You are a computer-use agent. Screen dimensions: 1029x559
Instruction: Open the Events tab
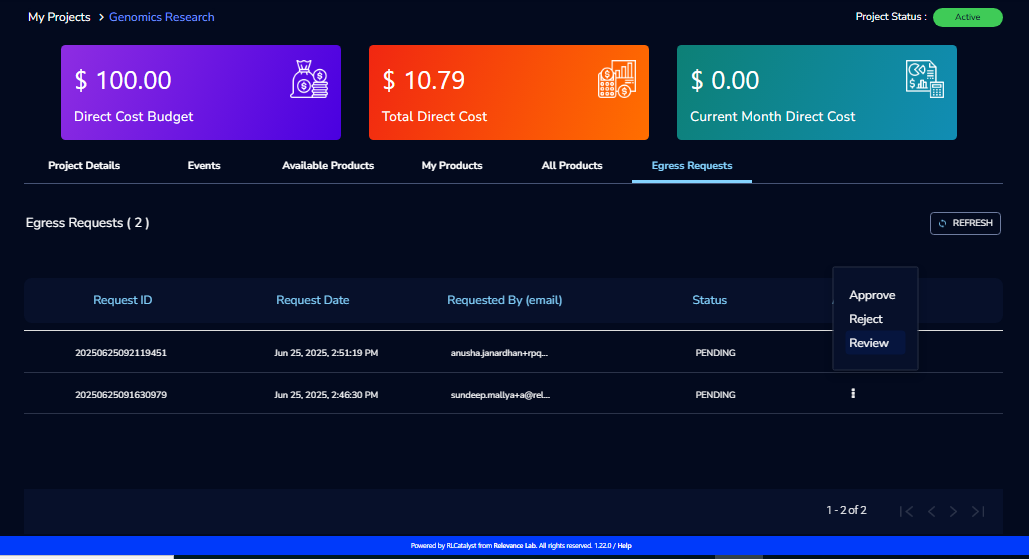point(204,165)
